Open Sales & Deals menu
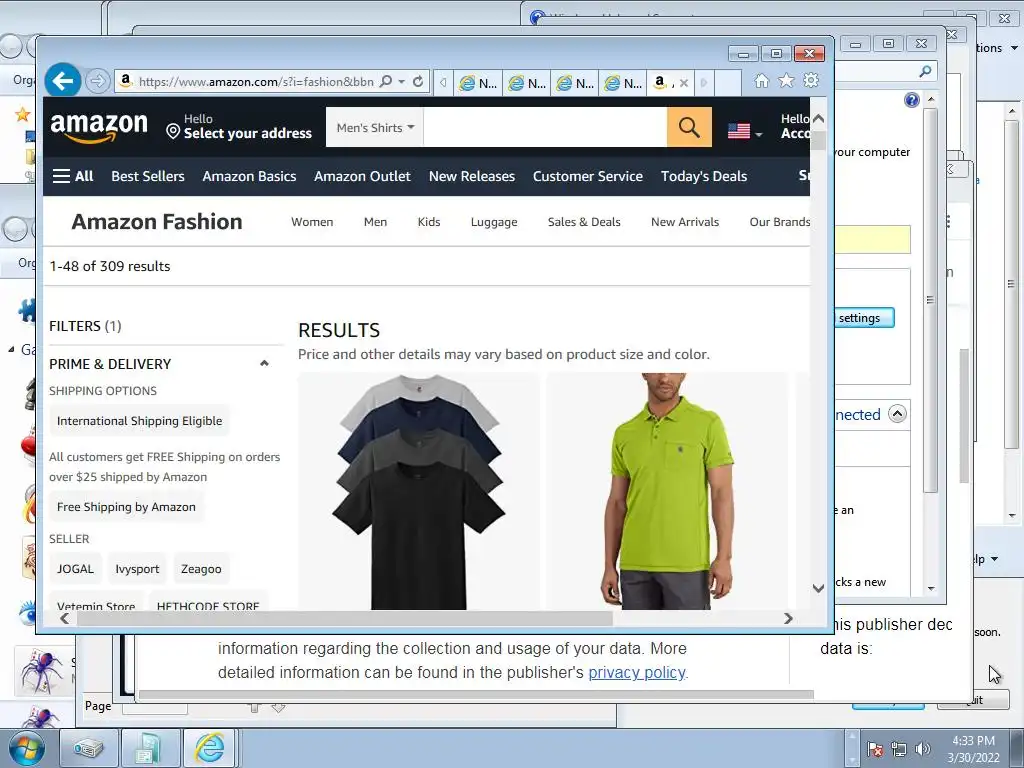Screen dimensions: 1024x768 tap(584, 222)
